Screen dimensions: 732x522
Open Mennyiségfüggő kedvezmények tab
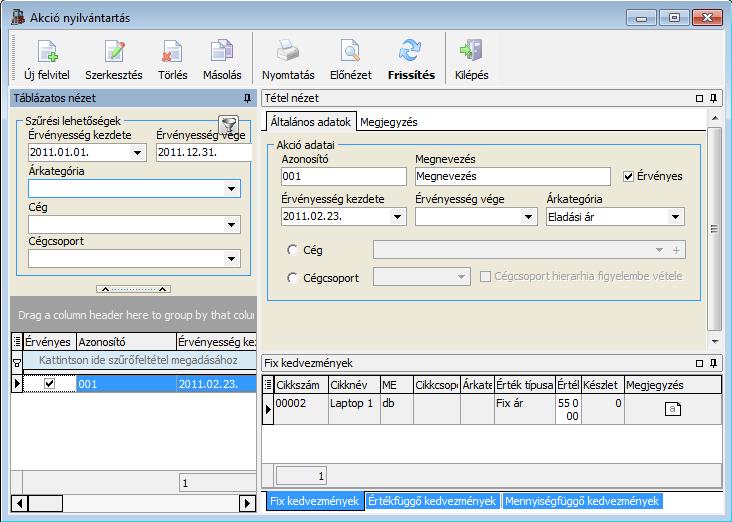(x=582, y=501)
